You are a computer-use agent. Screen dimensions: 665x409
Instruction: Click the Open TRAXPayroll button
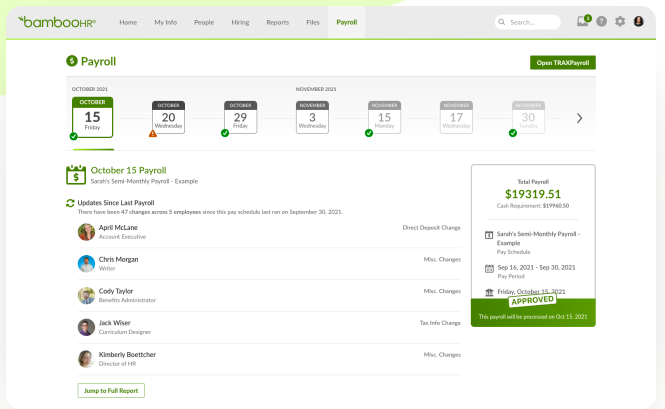(563, 62)
